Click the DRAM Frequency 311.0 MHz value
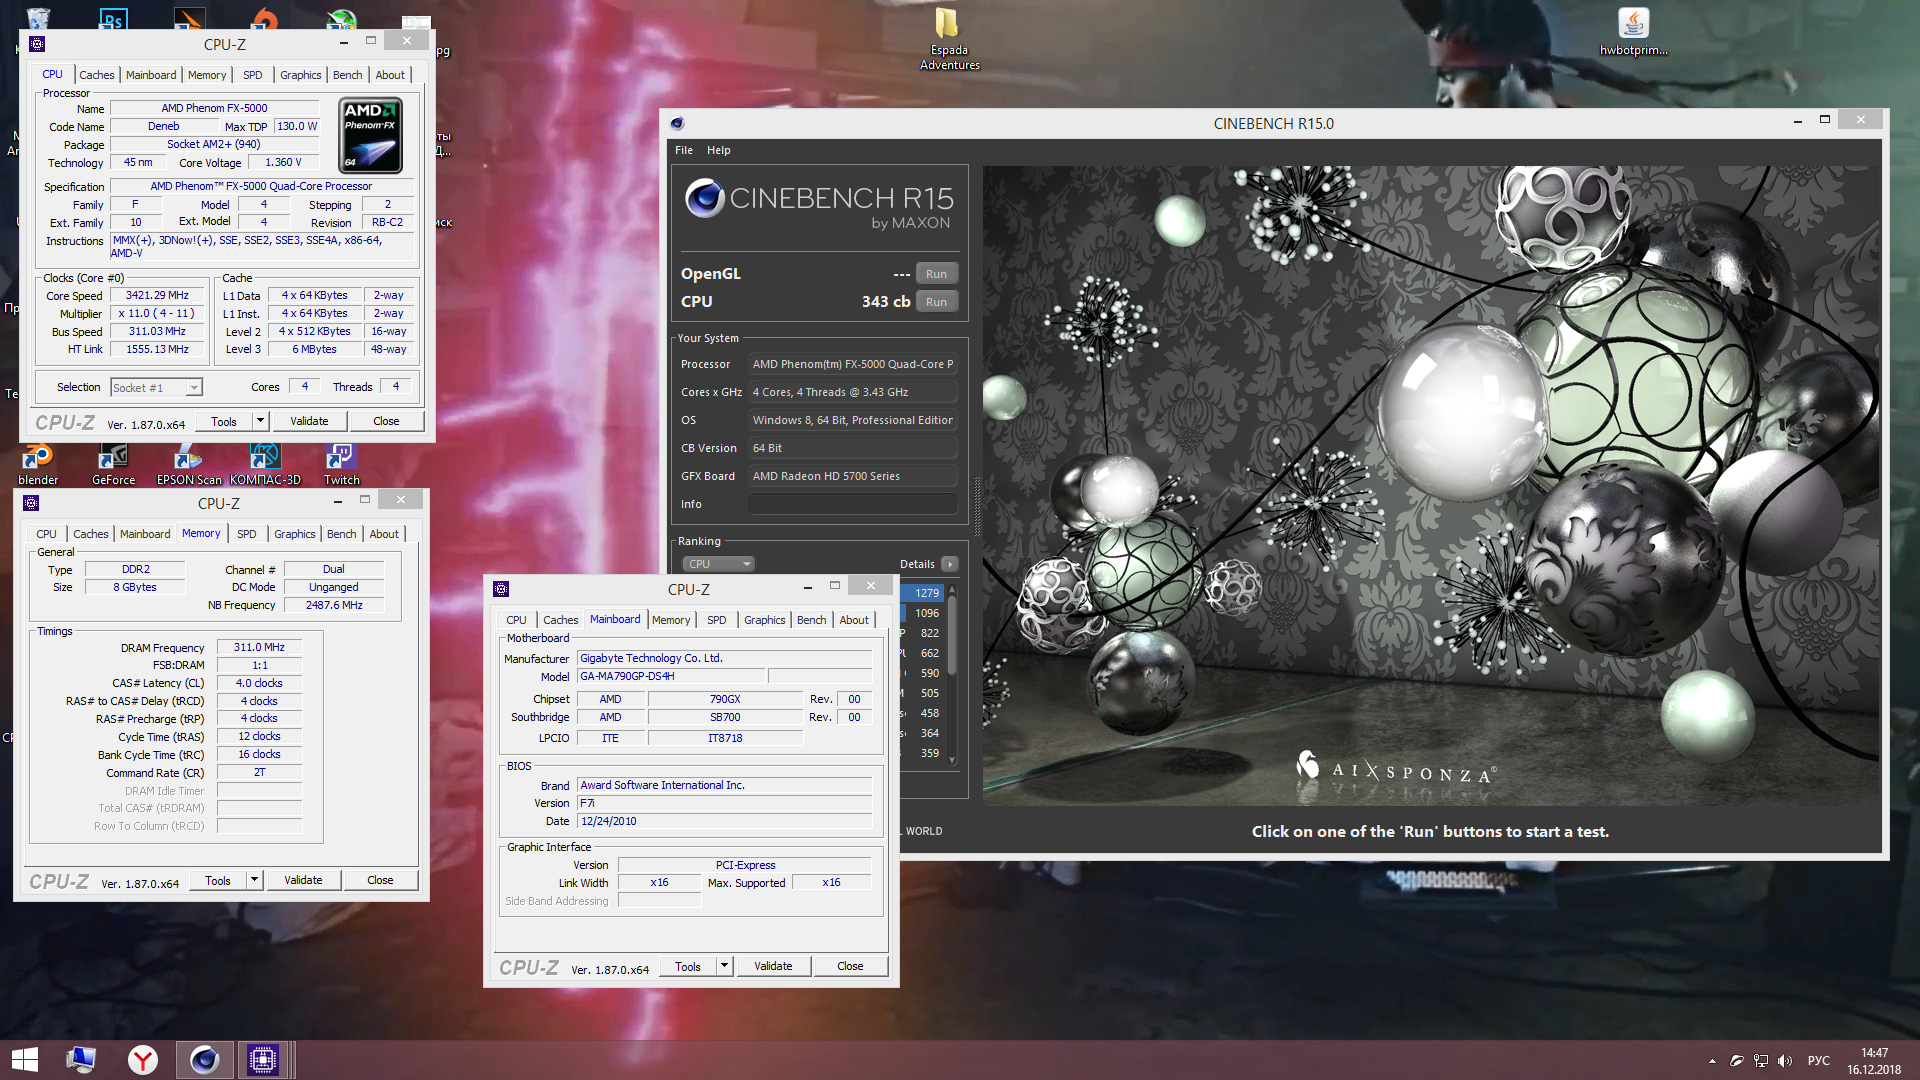The height and width of the screenshot is (1080, 1920). (259, 648)
